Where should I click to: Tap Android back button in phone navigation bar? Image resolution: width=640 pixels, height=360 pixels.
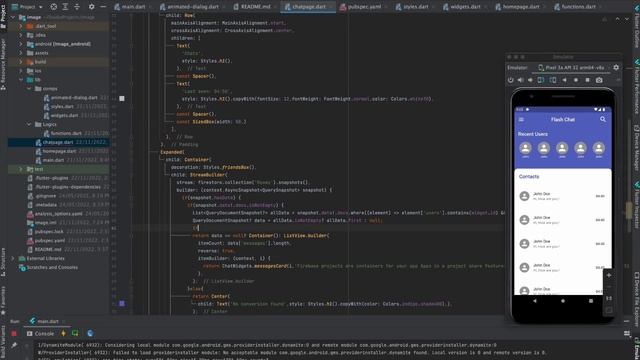535,301
